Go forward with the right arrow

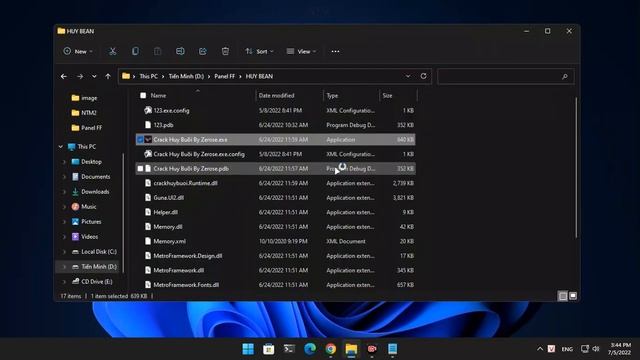[x=80, y=76]
